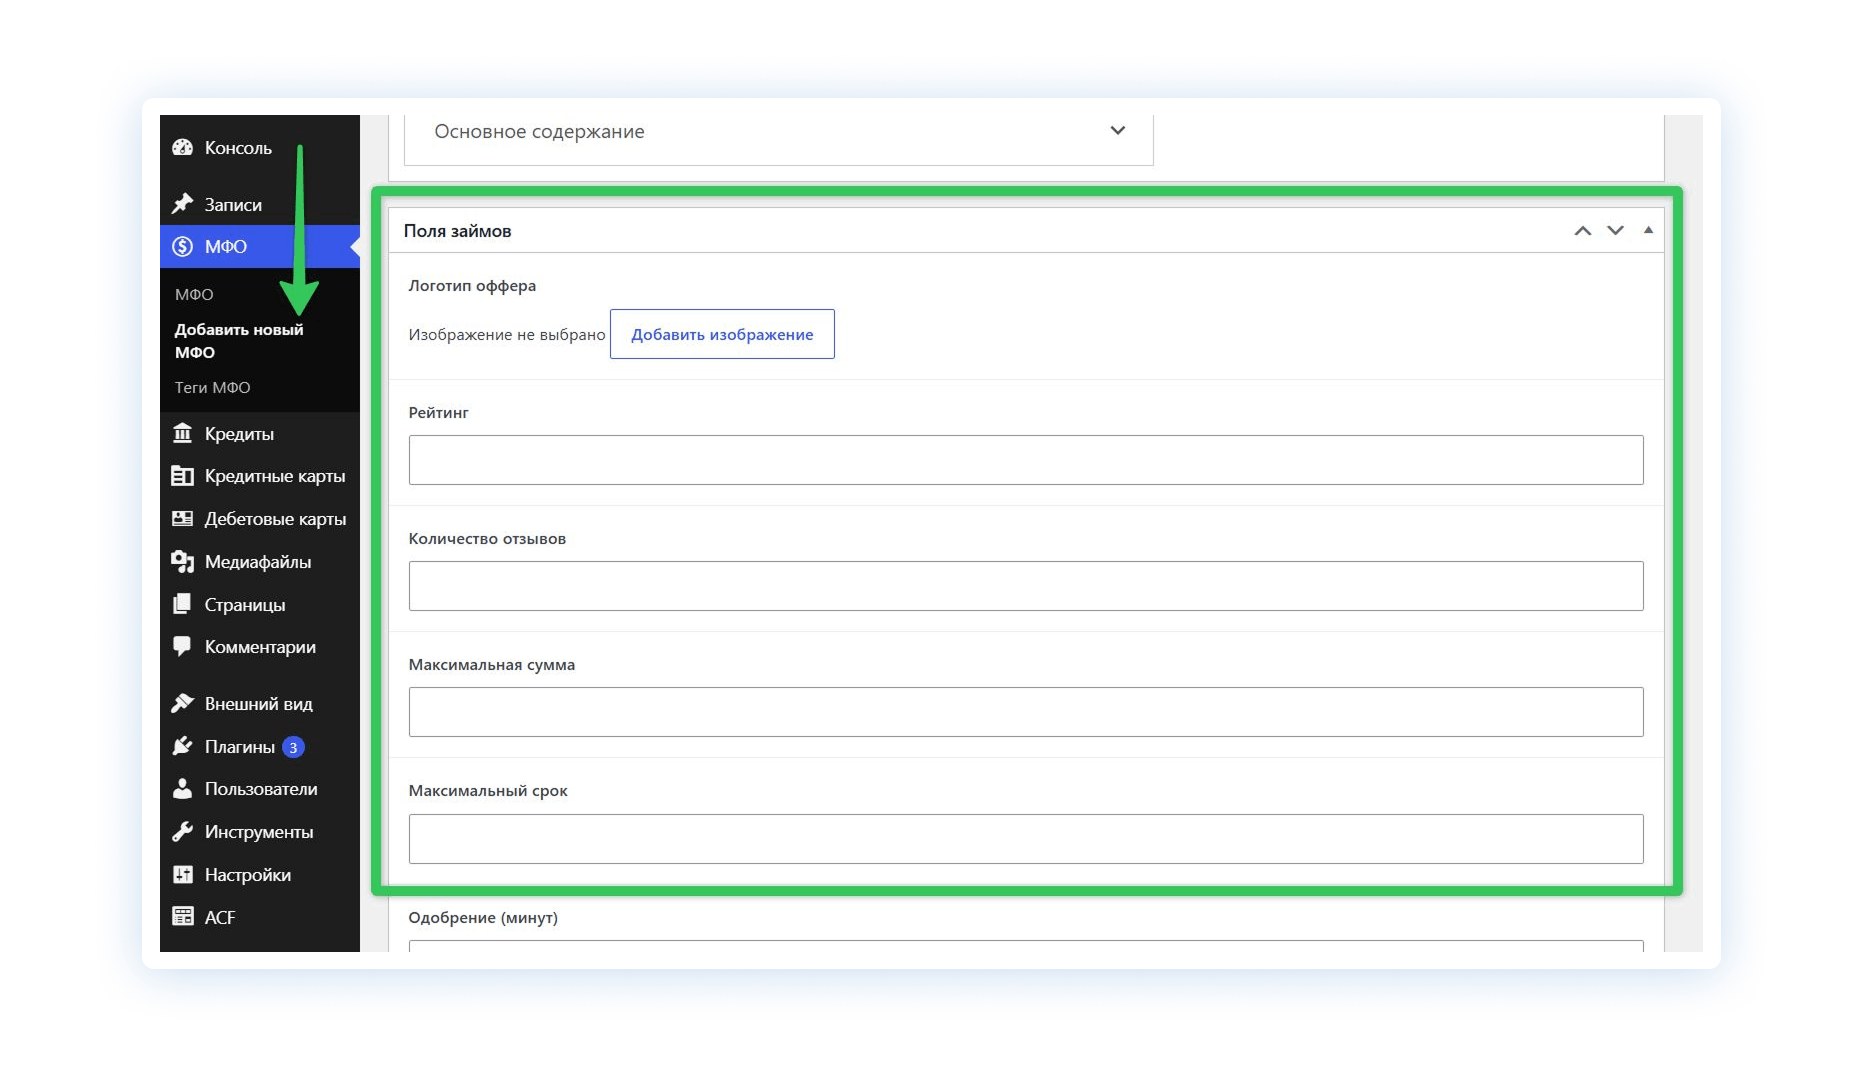This screenshot has height=1067, width=1863.
Task: Open Теги МФО submenu item
Action: (x=212, y=387)
